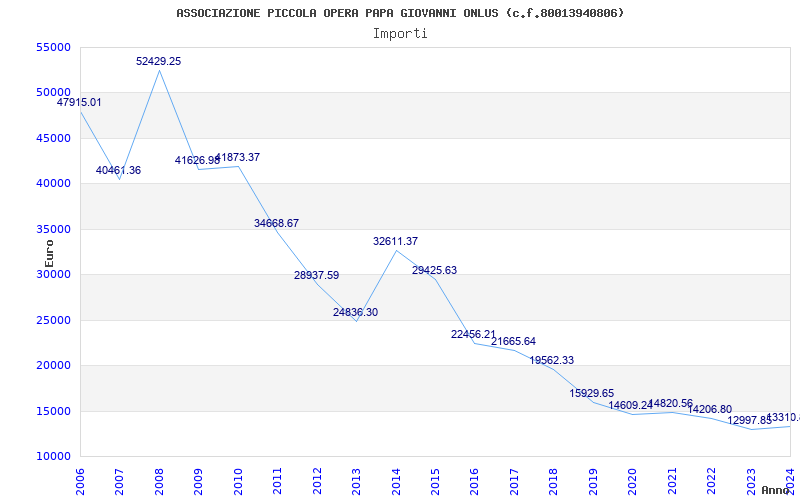Image resolution: width=800 pixels, height=500 pixels.
Task: Click the 25000 y-axis label
Action: click(54, 320)
